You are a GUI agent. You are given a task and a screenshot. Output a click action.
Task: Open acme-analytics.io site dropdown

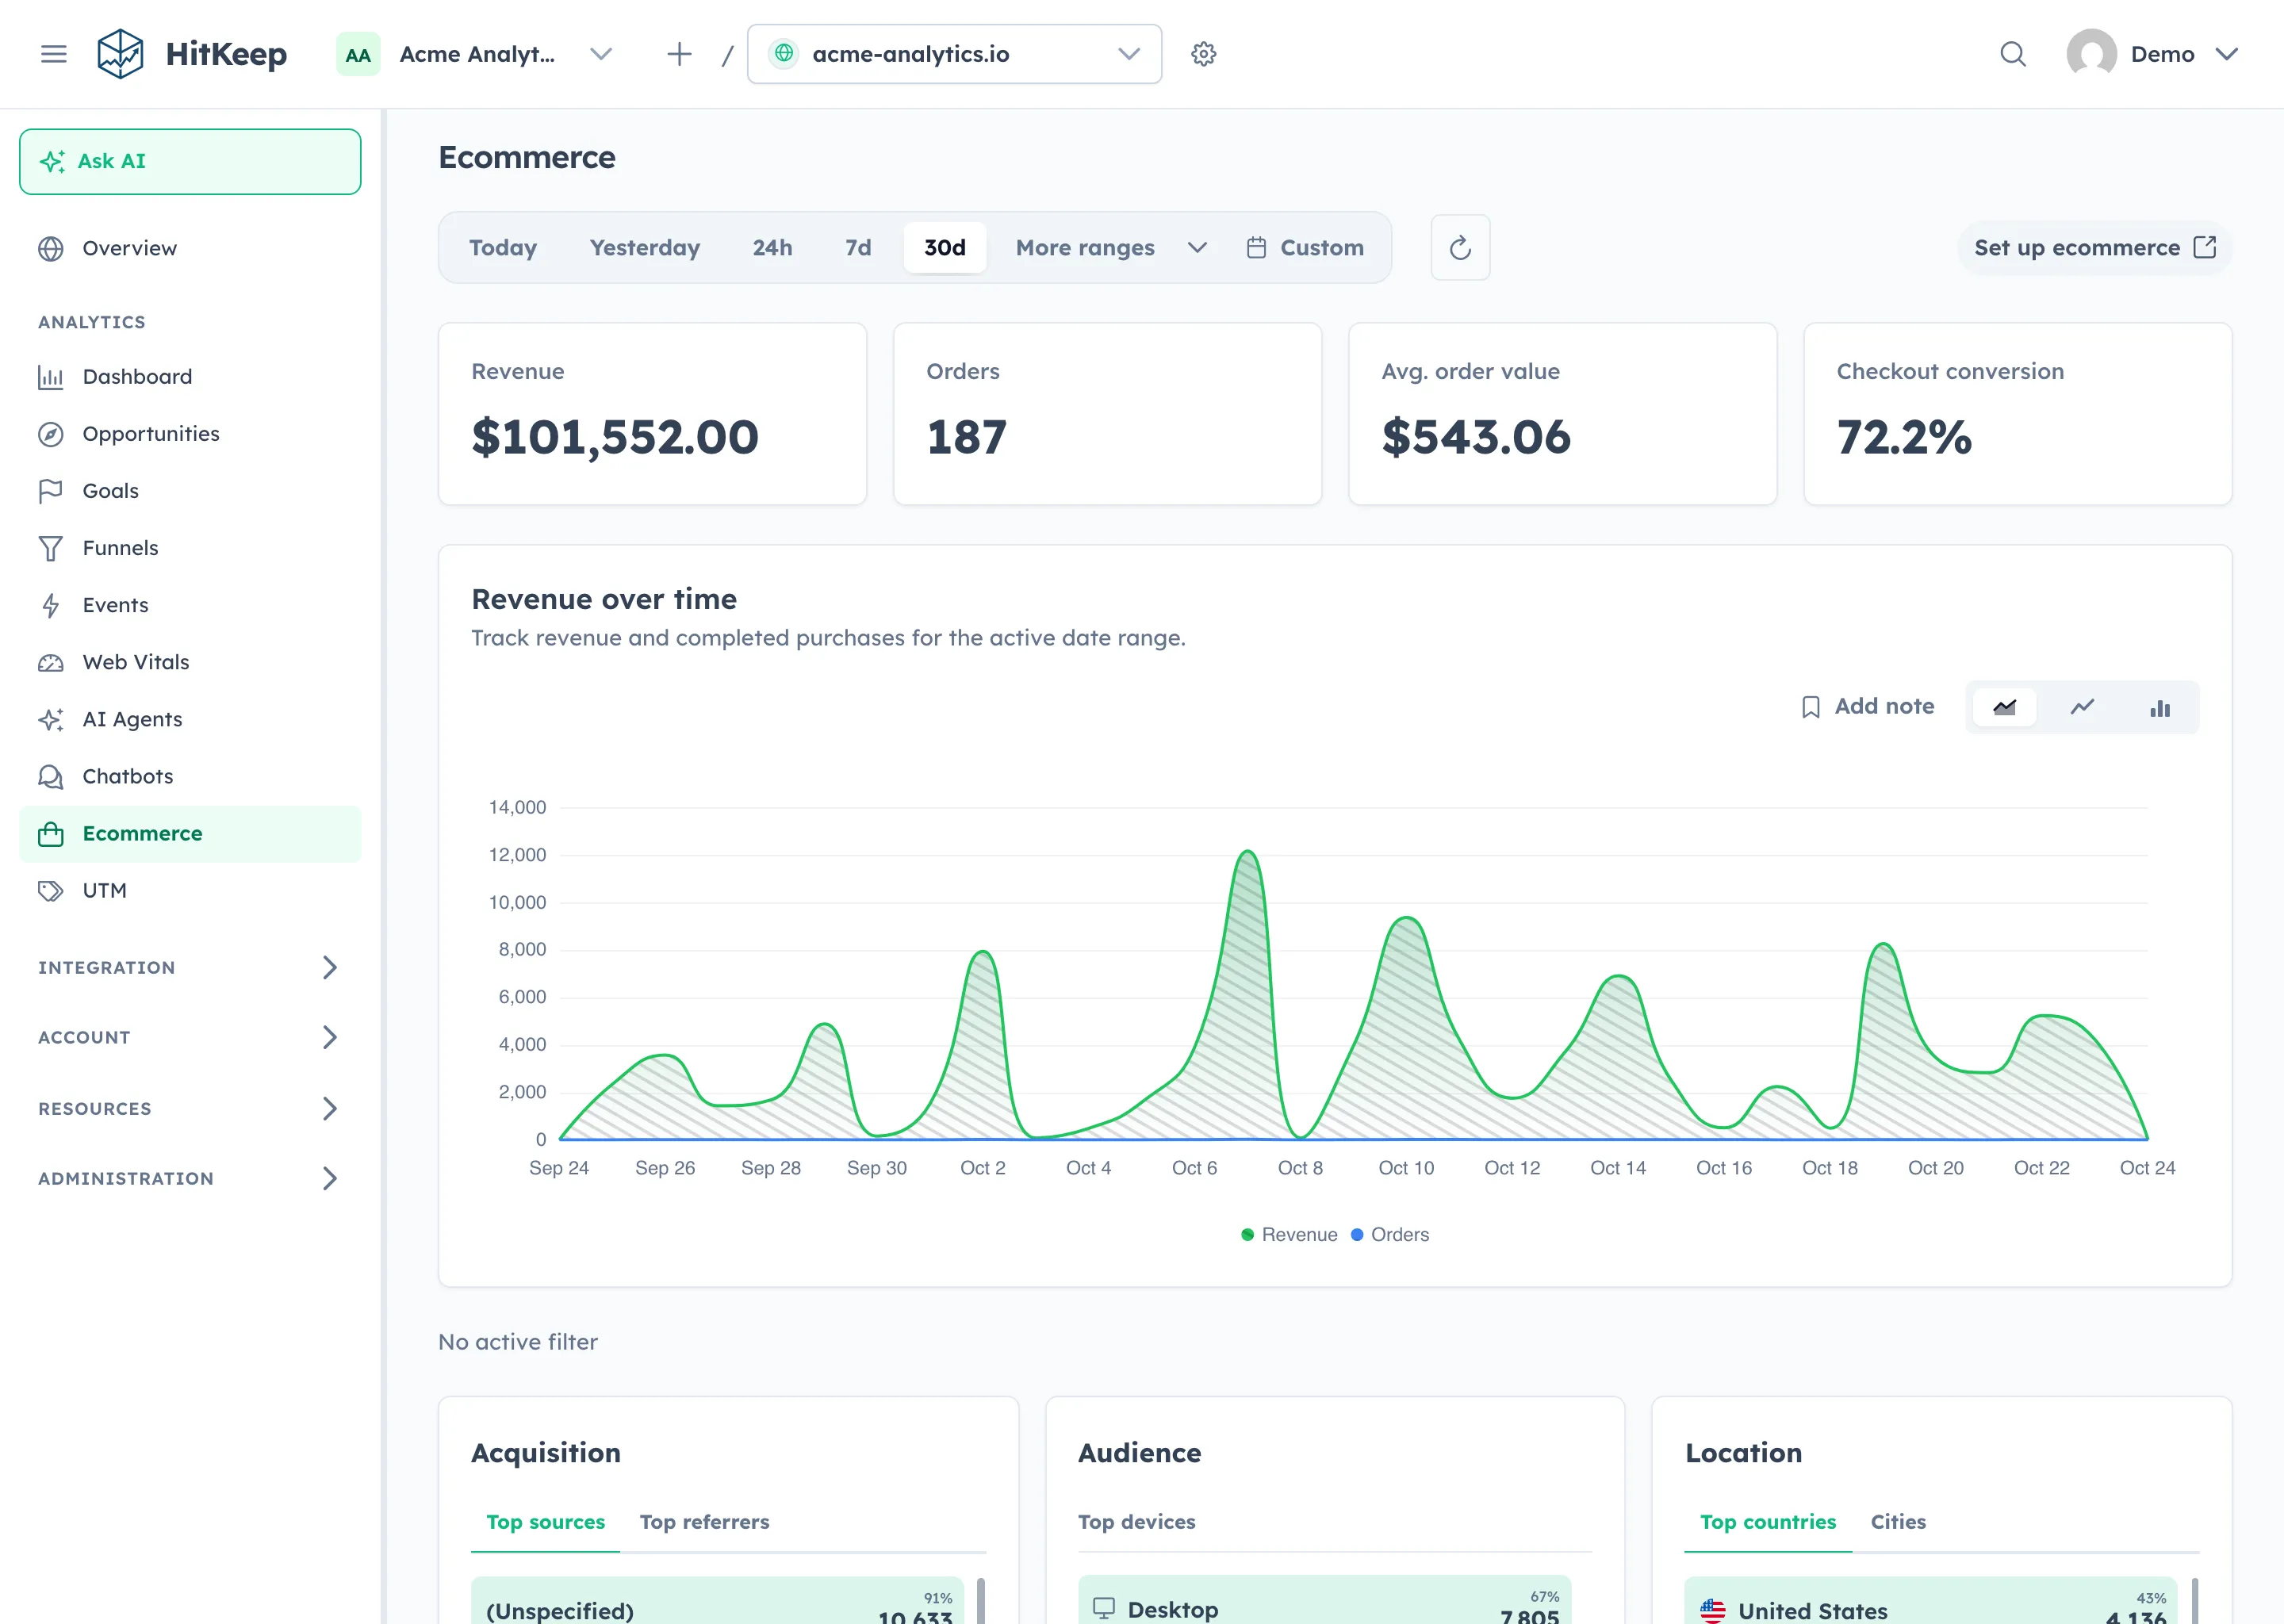click(x=954, y=54)
